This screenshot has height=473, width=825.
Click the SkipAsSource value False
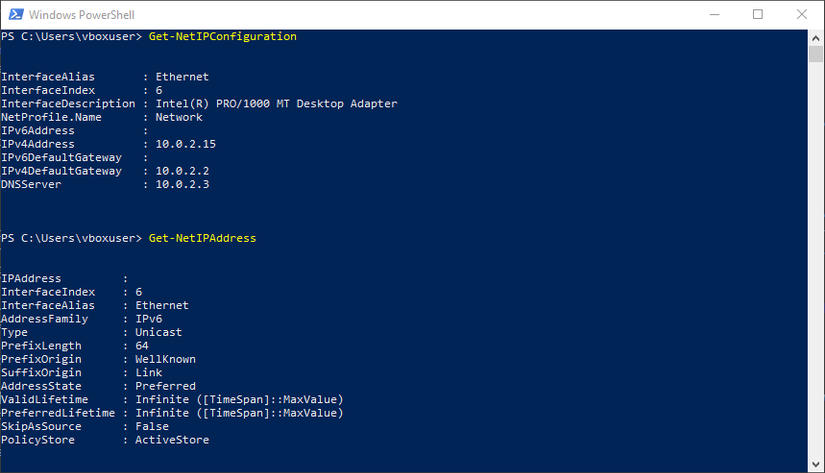(x=152, y=426)
